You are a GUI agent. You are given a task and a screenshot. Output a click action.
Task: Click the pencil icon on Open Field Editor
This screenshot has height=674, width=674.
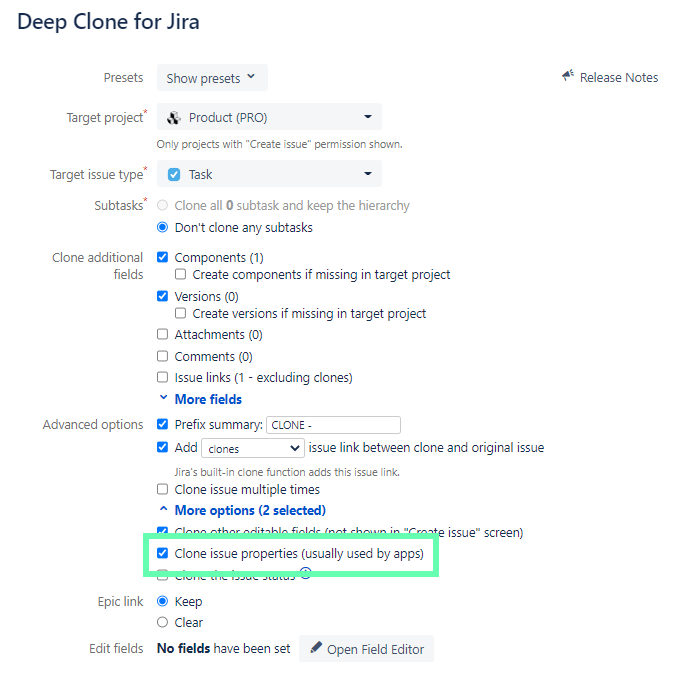316,647
